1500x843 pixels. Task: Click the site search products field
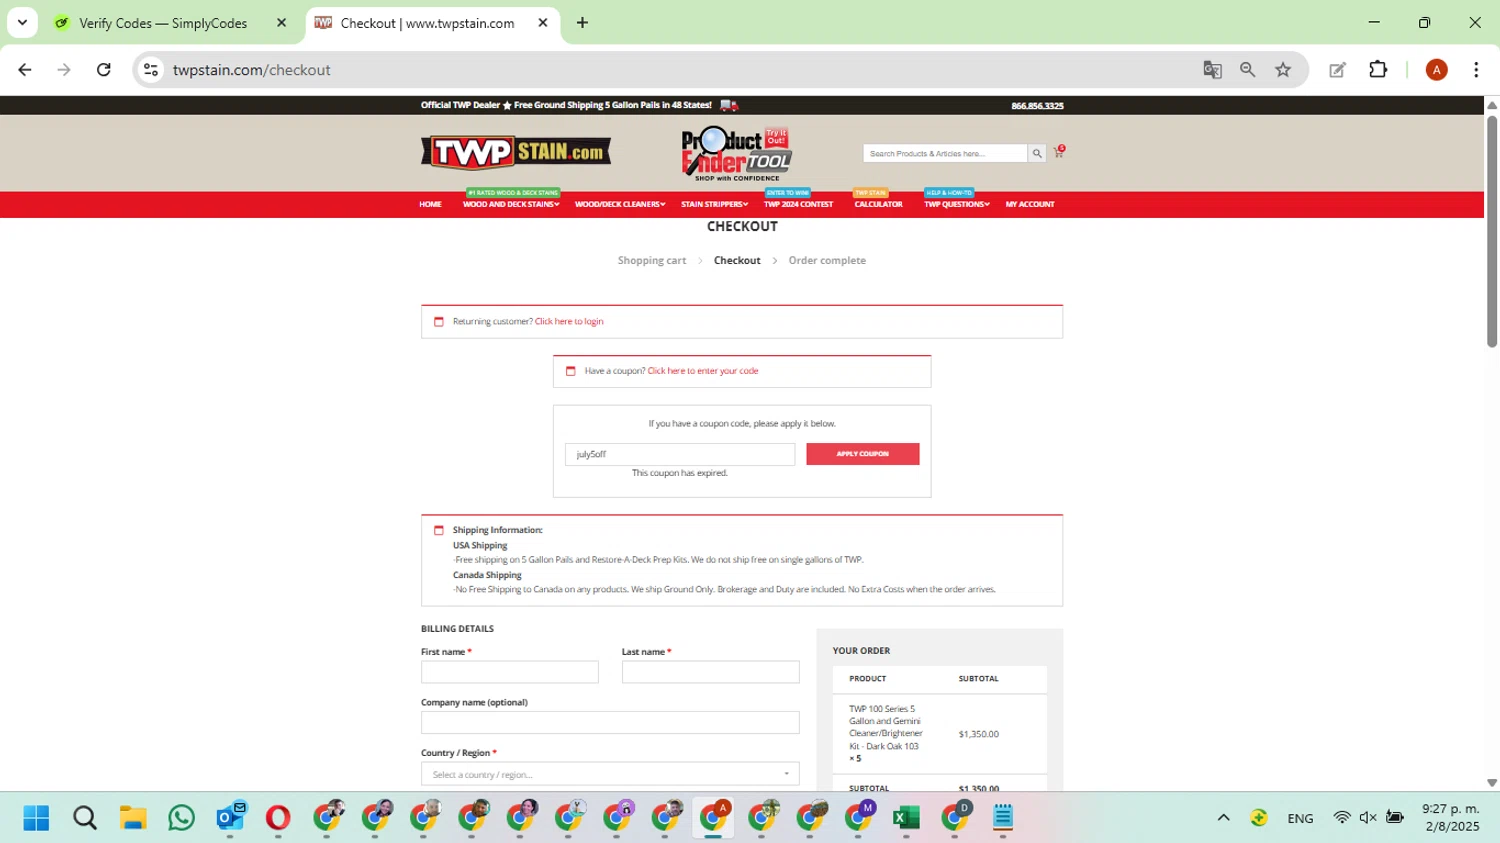tap(945, 153)
